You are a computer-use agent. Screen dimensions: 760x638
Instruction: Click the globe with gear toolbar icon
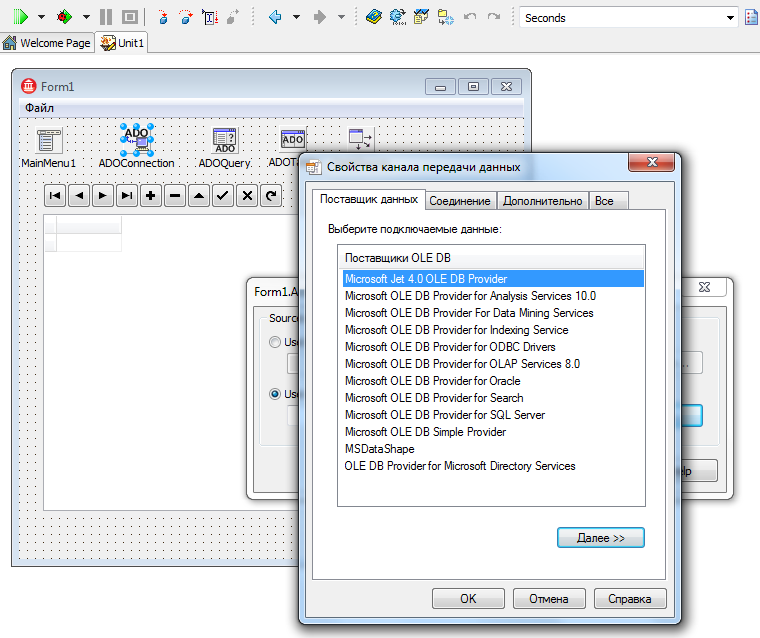397,17
